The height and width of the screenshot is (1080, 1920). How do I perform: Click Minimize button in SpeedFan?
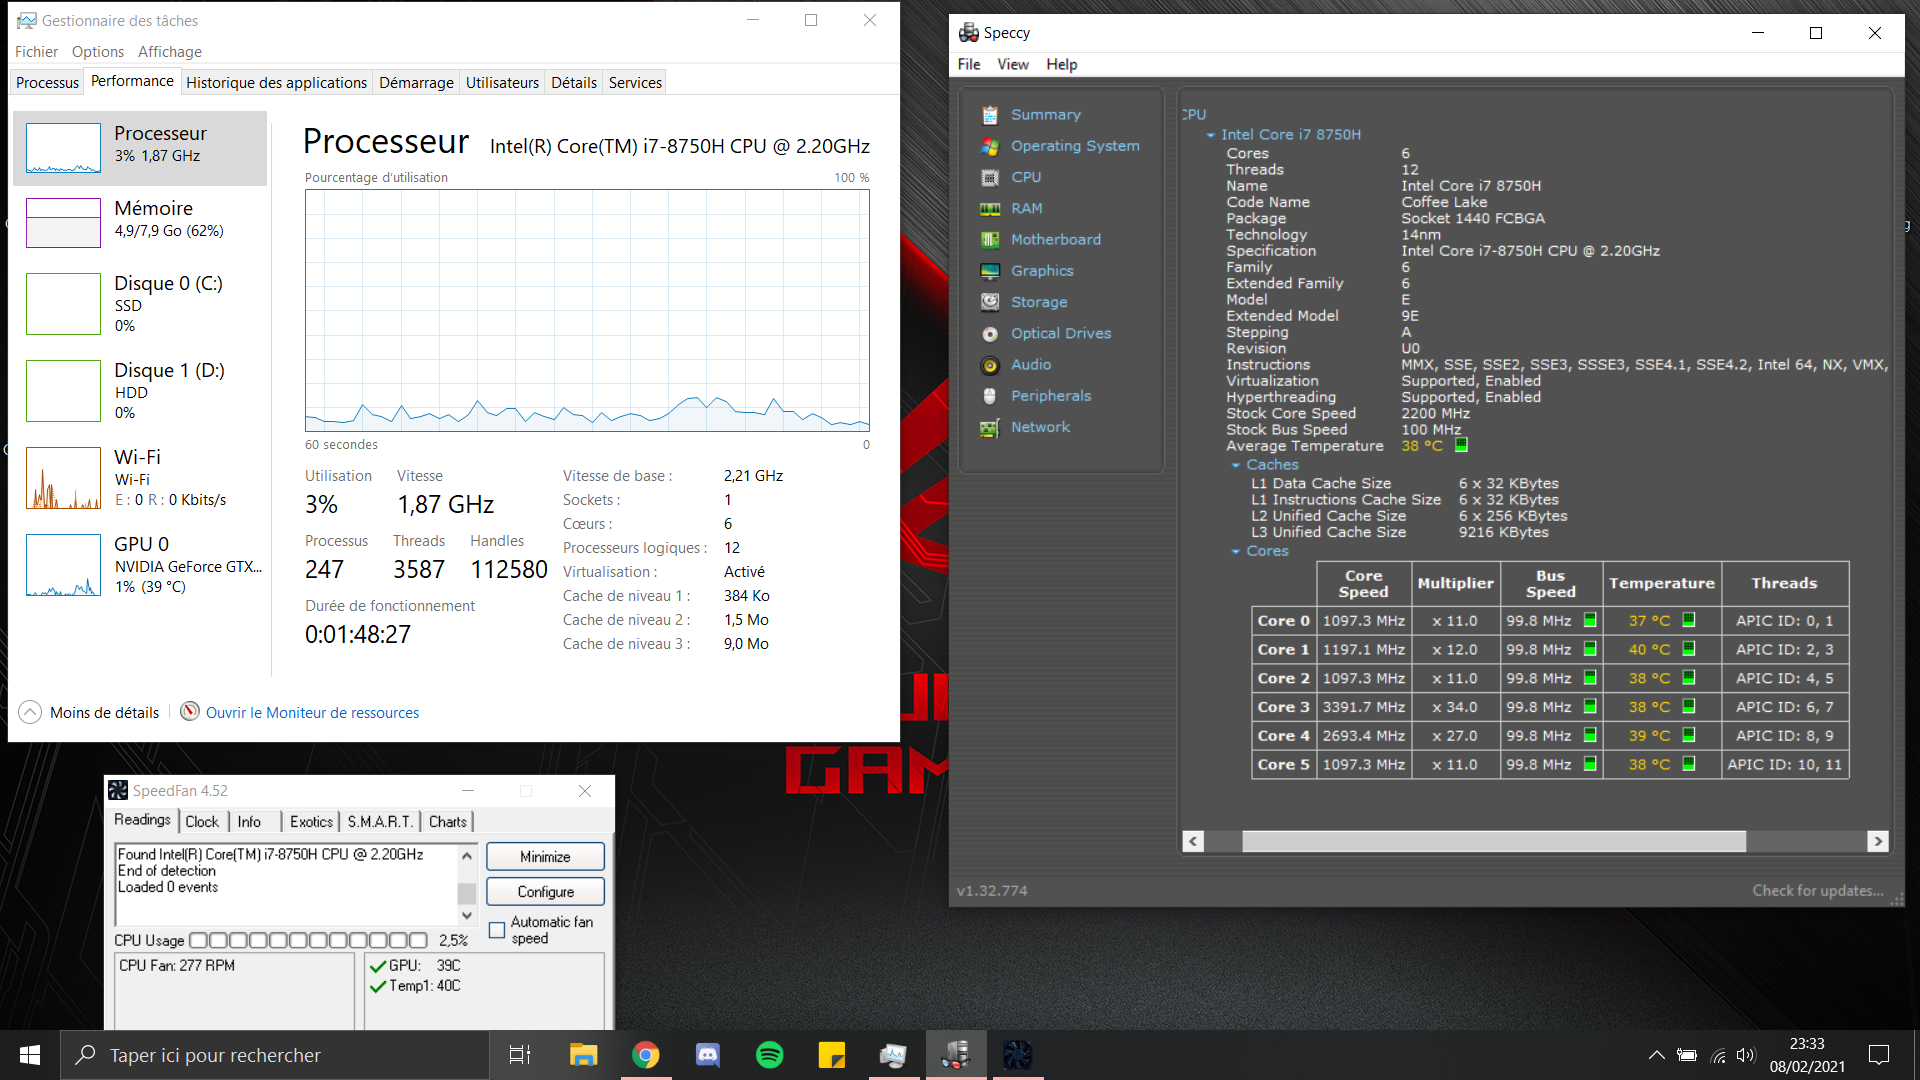(545, 857)
